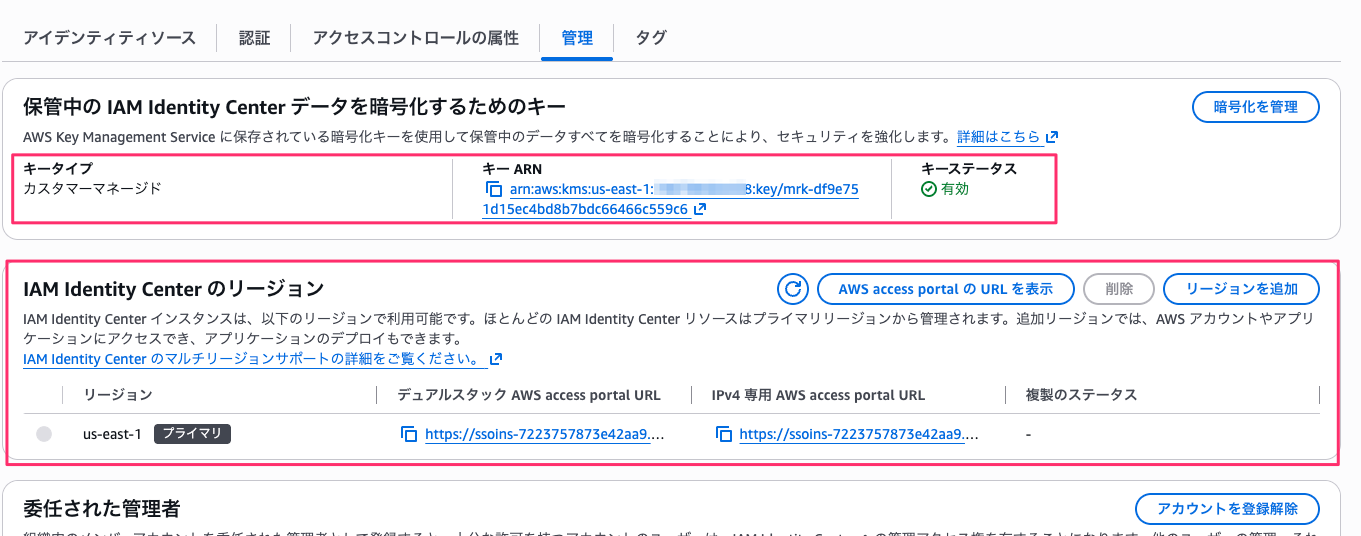Screen dimensions: 1361x536
Task: Copy the dual-stack portal URL with its copy icon
Action: click(408, 434)
